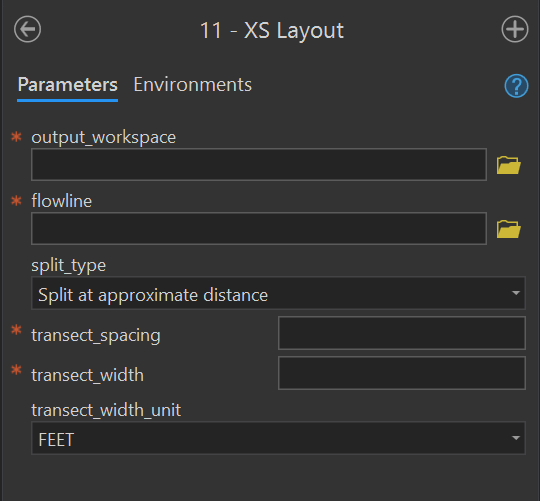Switch to the Environments tab
540x501 pixels.
click(x=193, y=85)
